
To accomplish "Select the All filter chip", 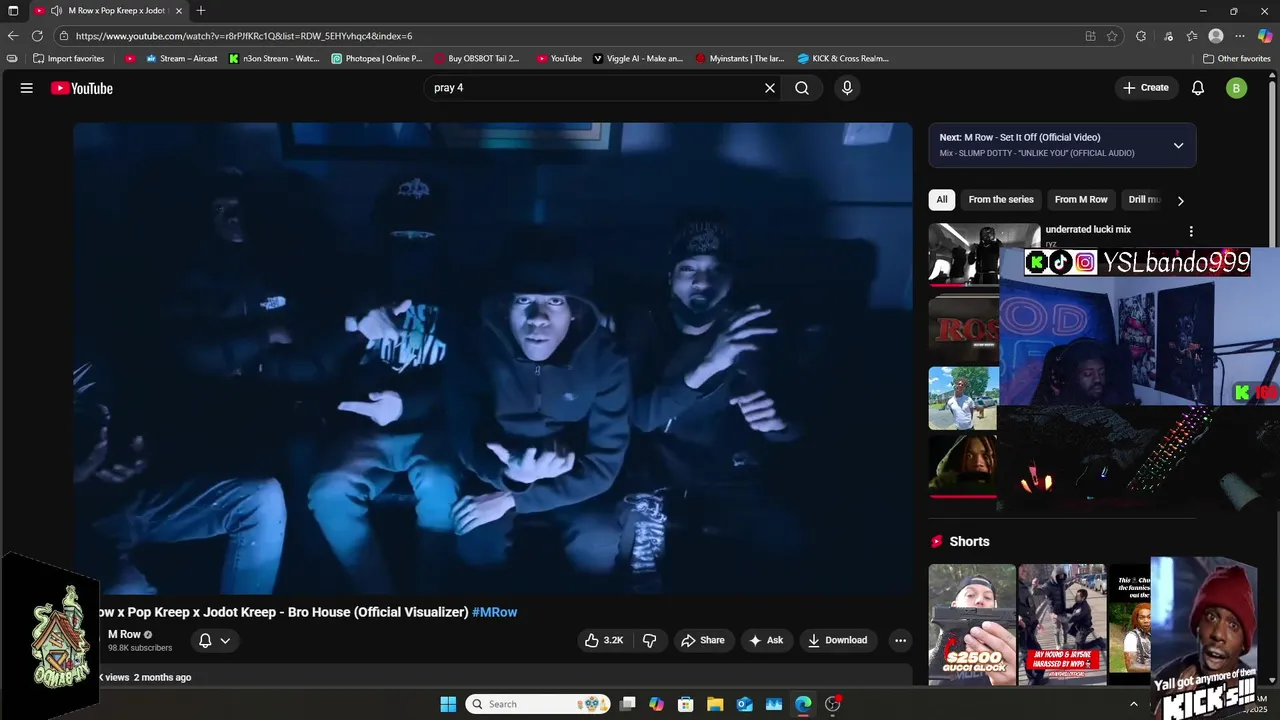I will 942,200.
